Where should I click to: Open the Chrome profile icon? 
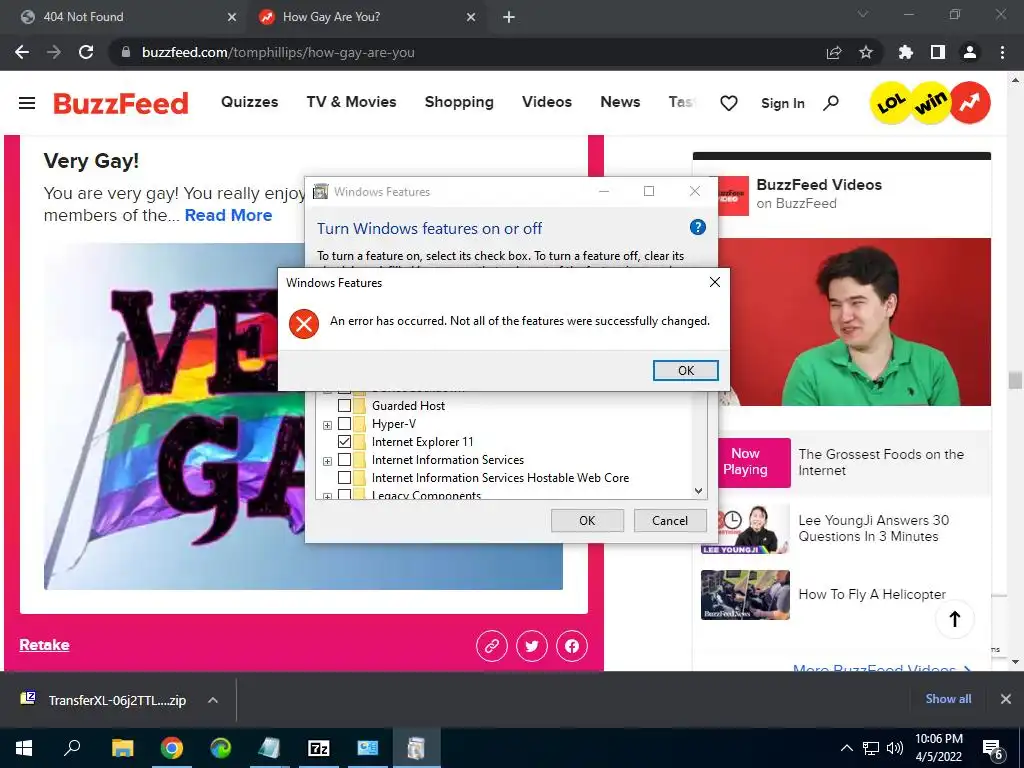click(970, 52)
